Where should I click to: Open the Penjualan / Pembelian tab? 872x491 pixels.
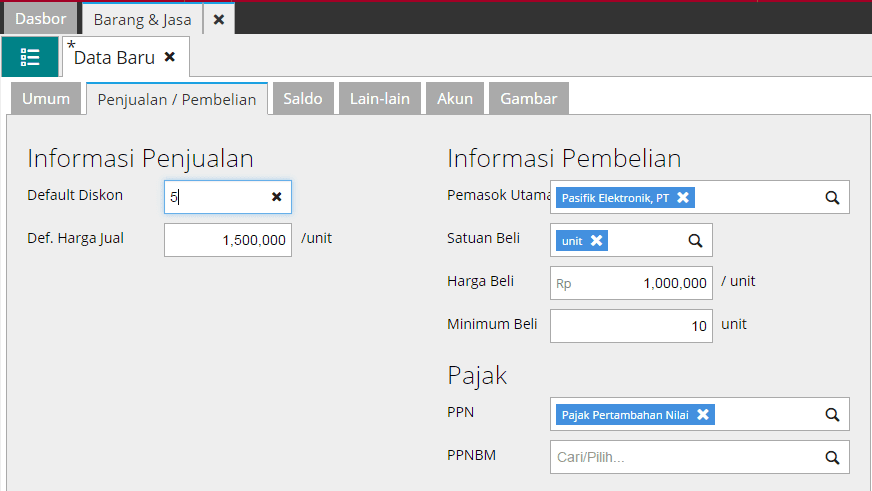tap(177, 99)
